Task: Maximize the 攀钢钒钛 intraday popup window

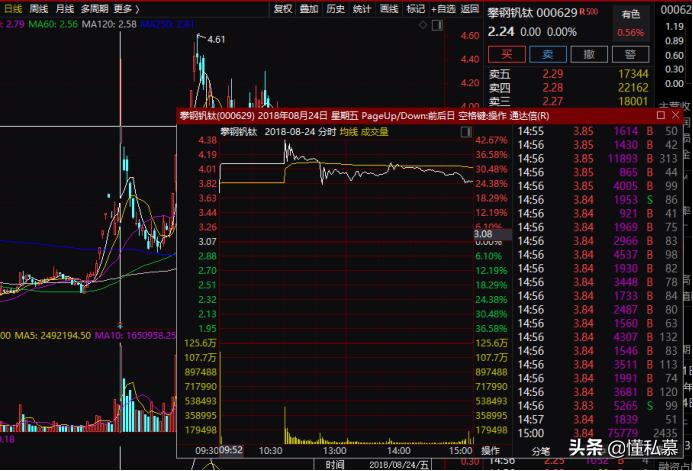Action: coord(661,115)
